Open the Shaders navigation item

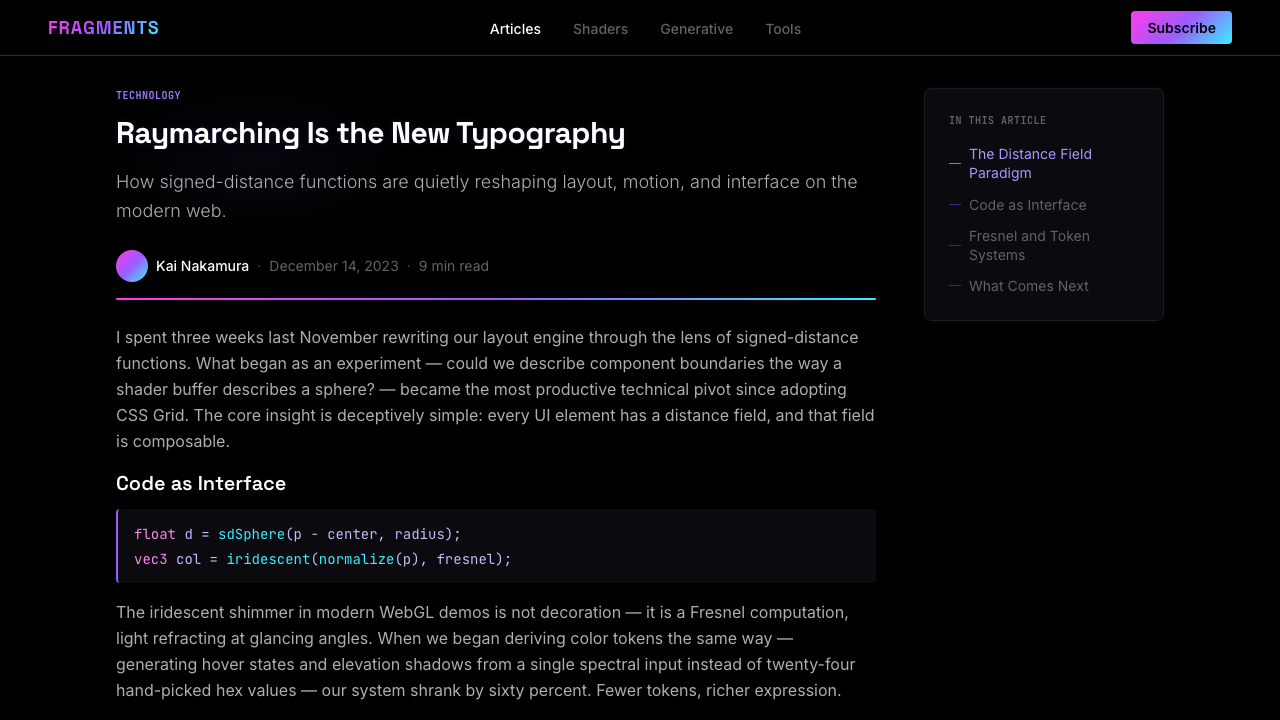pos(600,29)
